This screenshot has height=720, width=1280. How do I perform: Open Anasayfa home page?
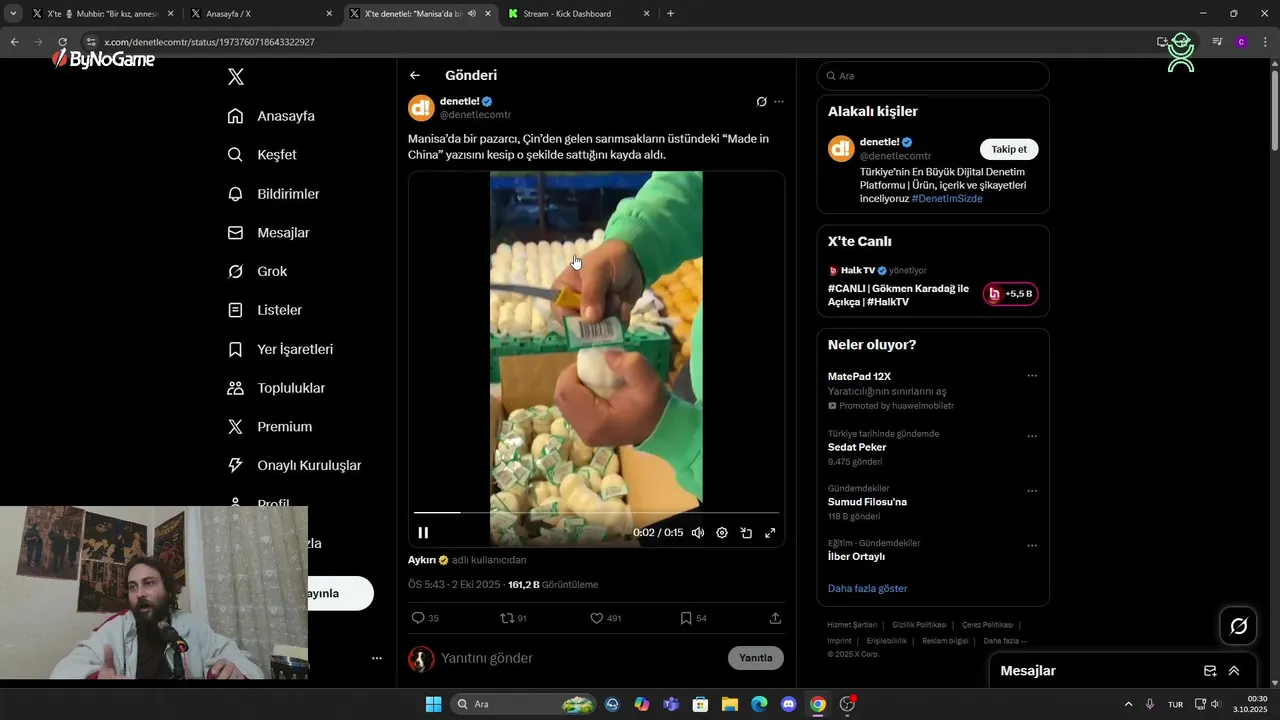tap(271, 116)
